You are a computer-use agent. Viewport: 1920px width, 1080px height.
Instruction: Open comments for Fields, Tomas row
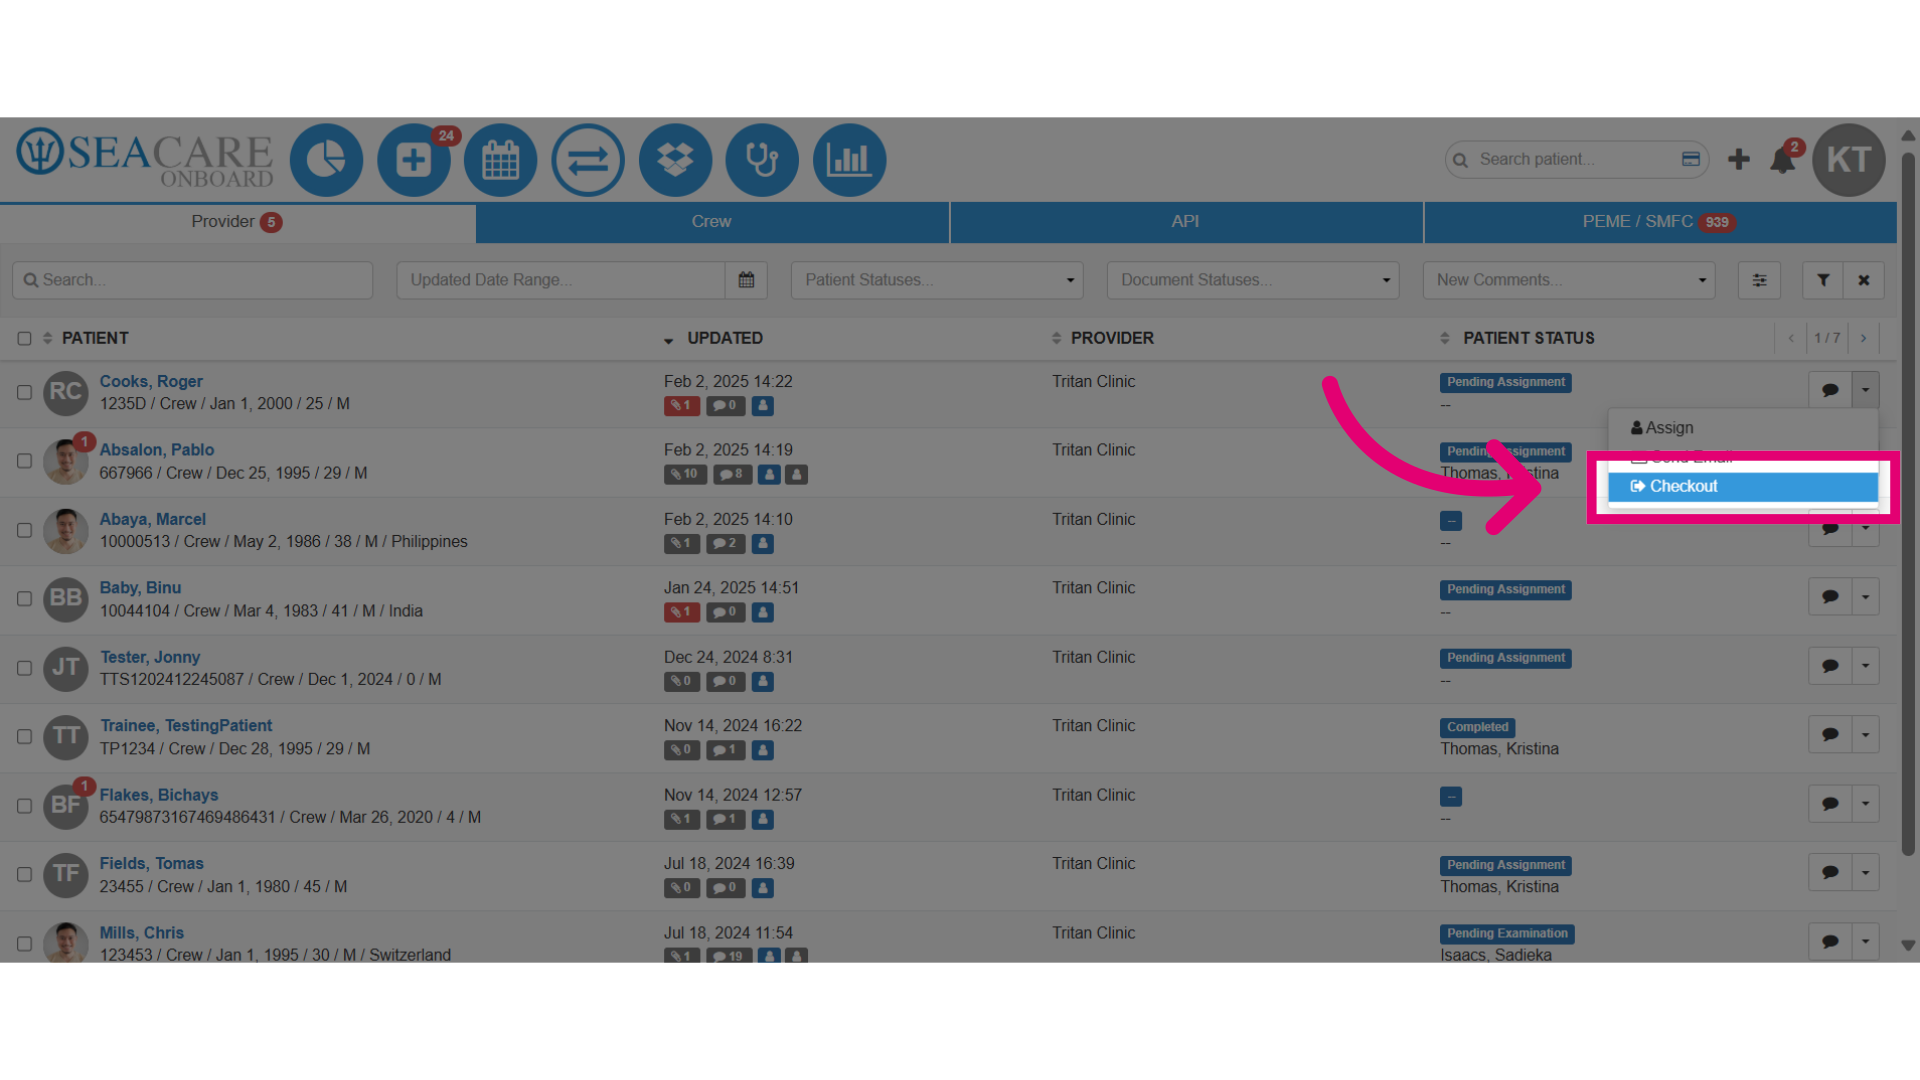pos(1830,873)
